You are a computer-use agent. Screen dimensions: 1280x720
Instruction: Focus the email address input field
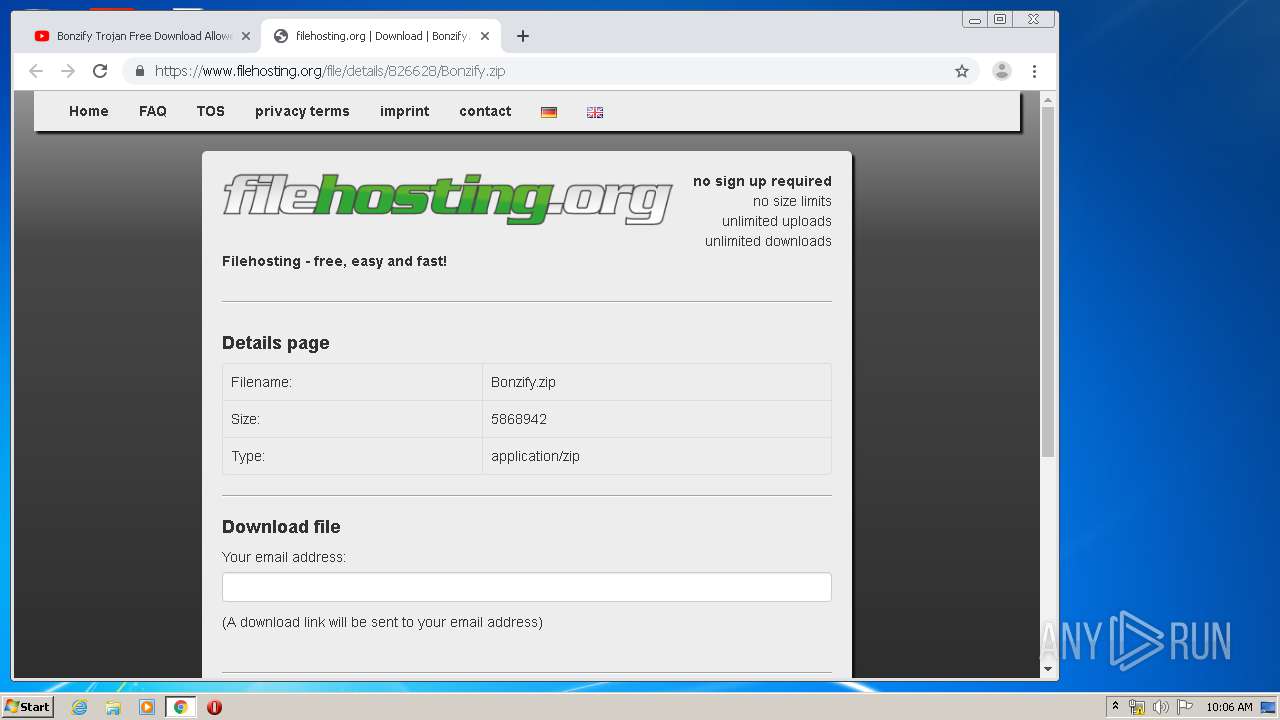[527, 587]
